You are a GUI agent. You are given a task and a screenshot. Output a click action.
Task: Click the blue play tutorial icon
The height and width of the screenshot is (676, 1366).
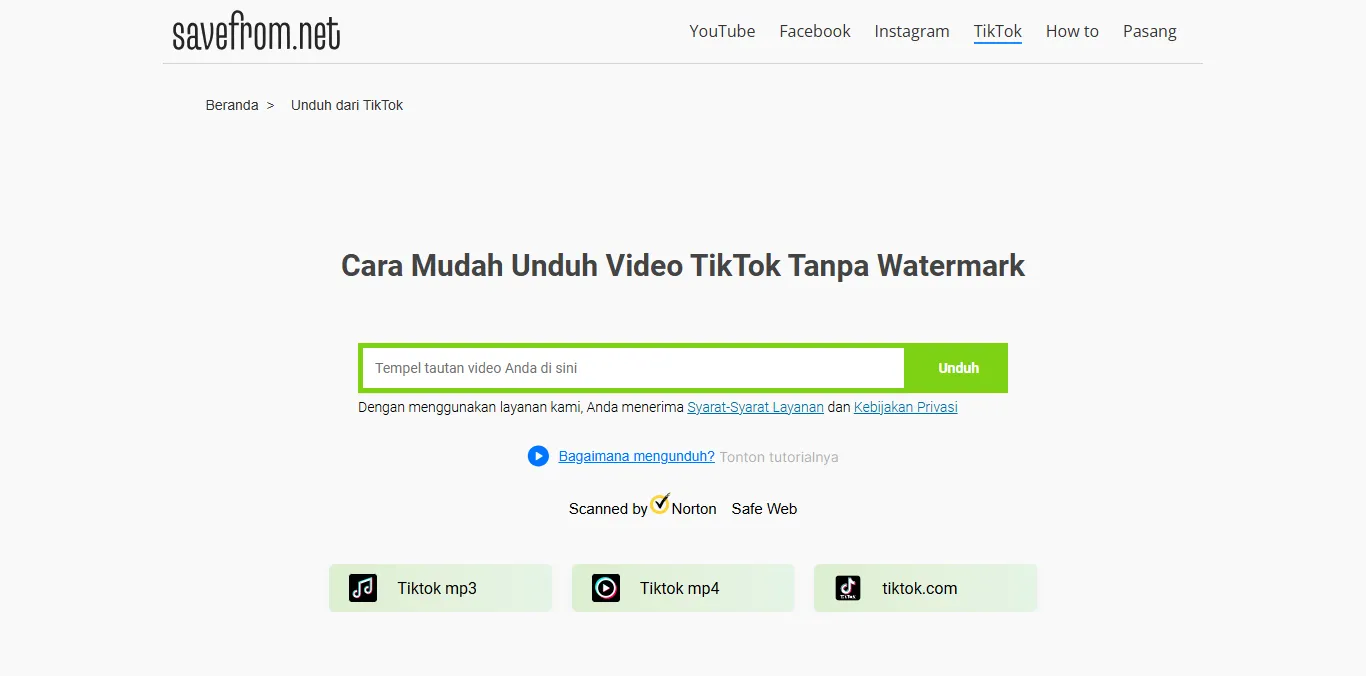(538, 457)
